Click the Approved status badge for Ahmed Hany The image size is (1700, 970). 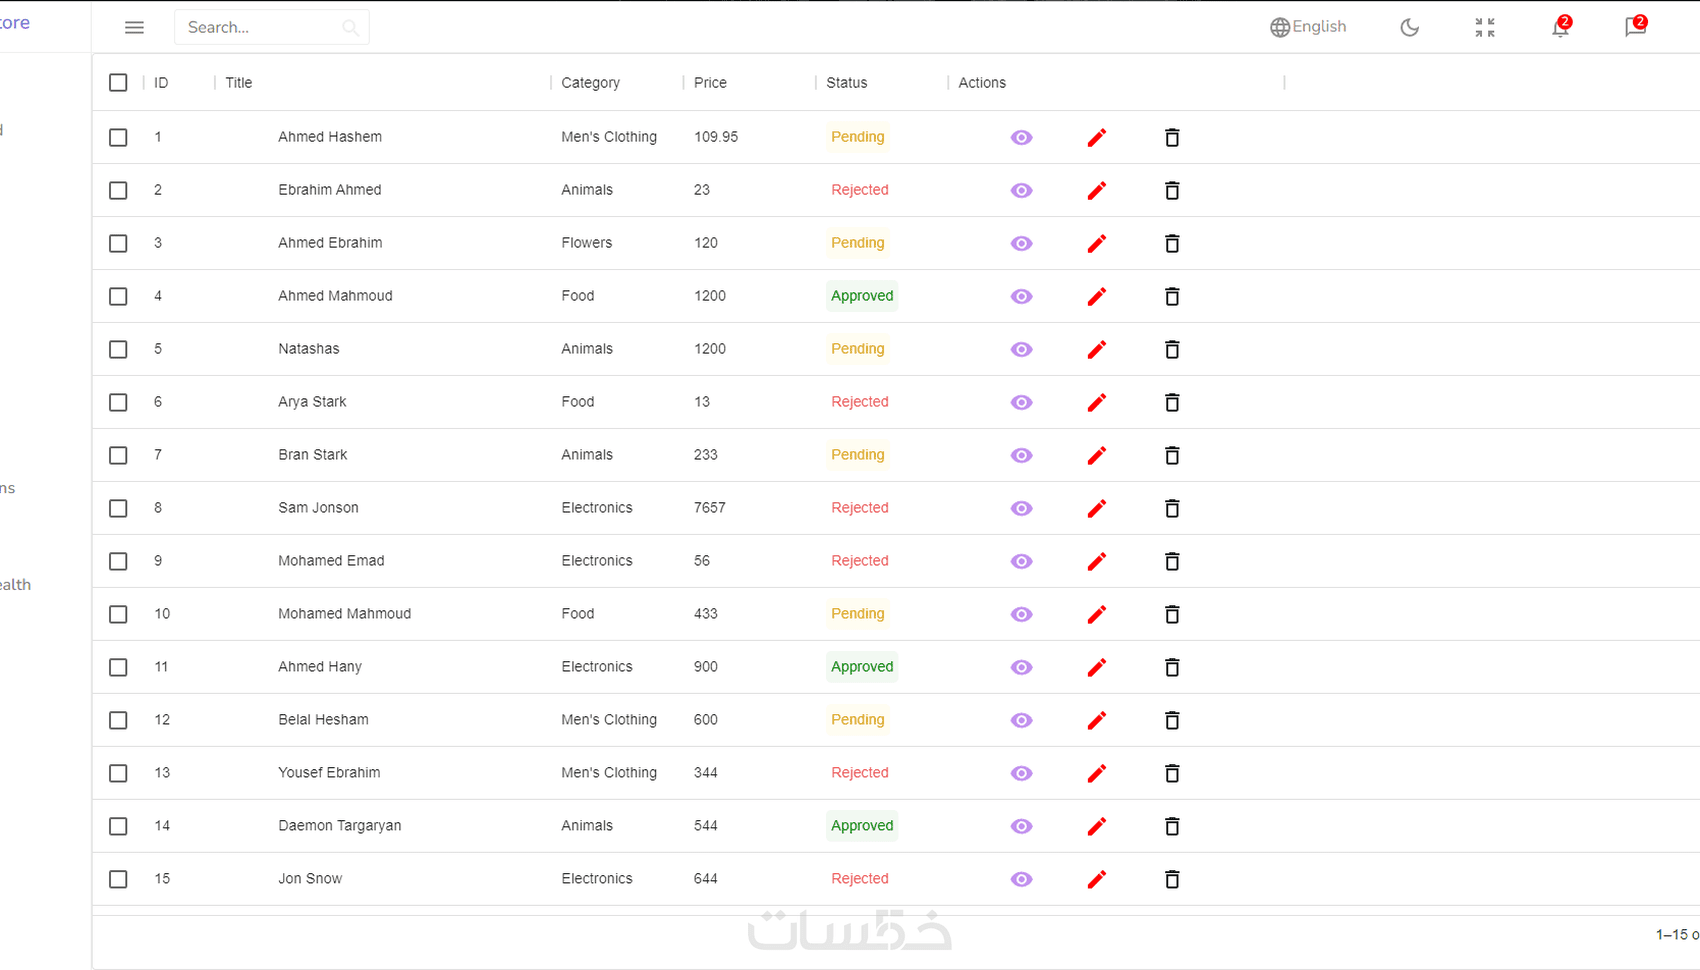coord(862,667)
